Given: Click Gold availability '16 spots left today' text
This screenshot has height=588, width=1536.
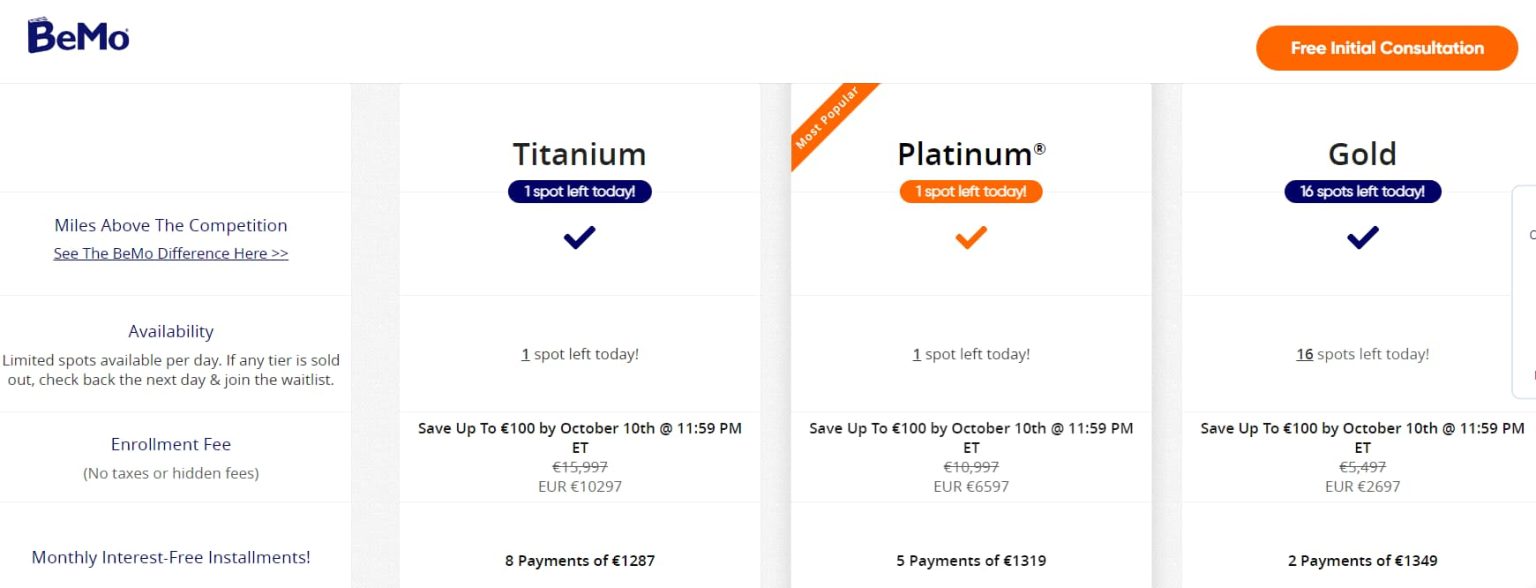Looking at the screenshot, I should click(x=1362, y=354).
